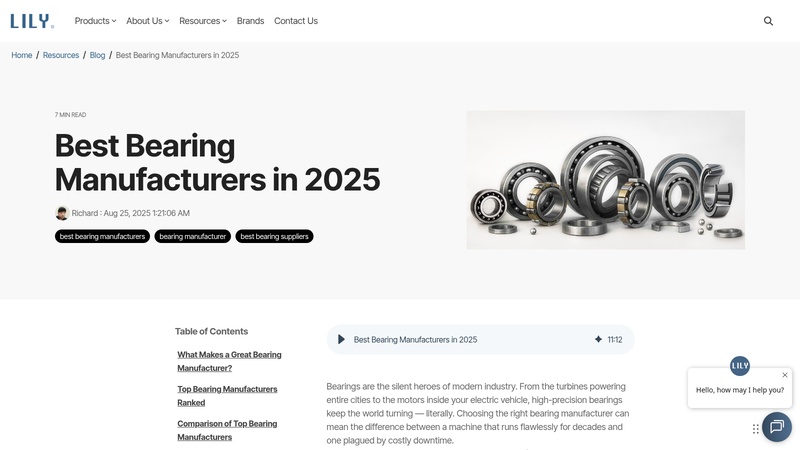Open the search magnifier icon
Screen dimensions: 800x450
(x=768, y=21)
